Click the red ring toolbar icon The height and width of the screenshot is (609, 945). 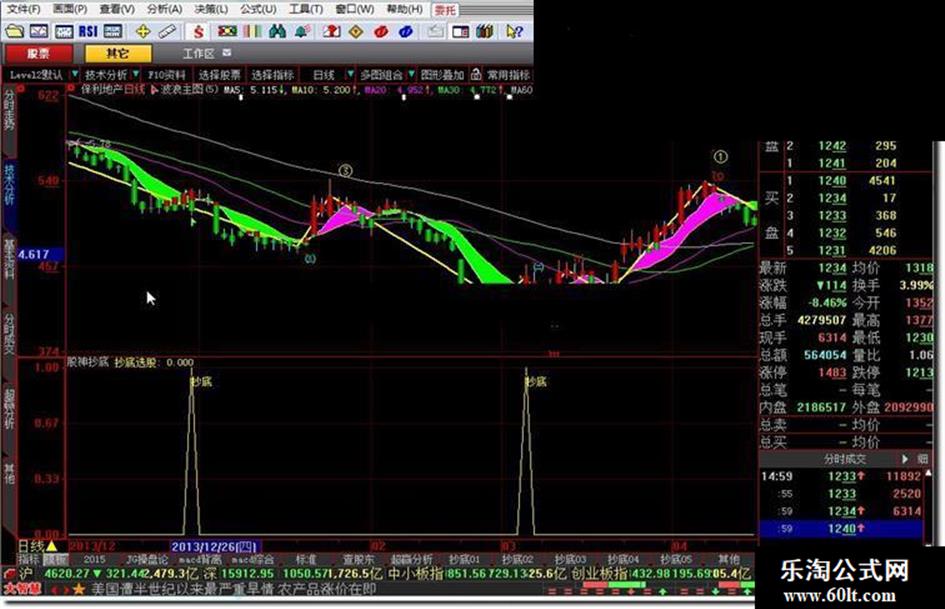point(381,31)
